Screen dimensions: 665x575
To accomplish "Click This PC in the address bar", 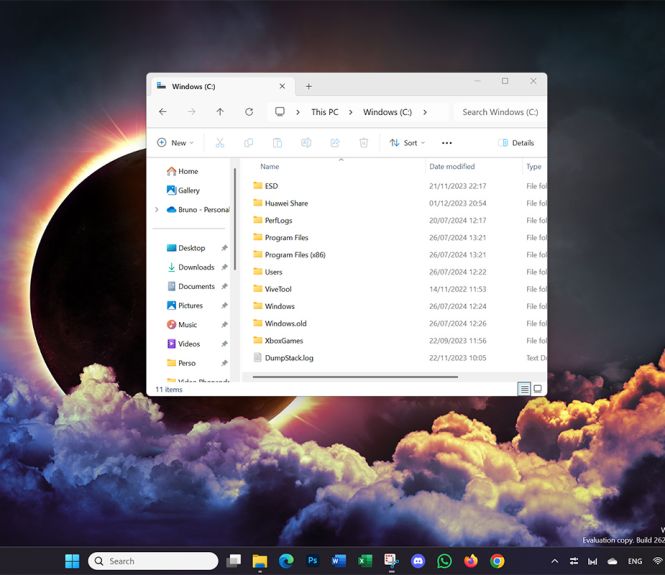I will (325, 112).
